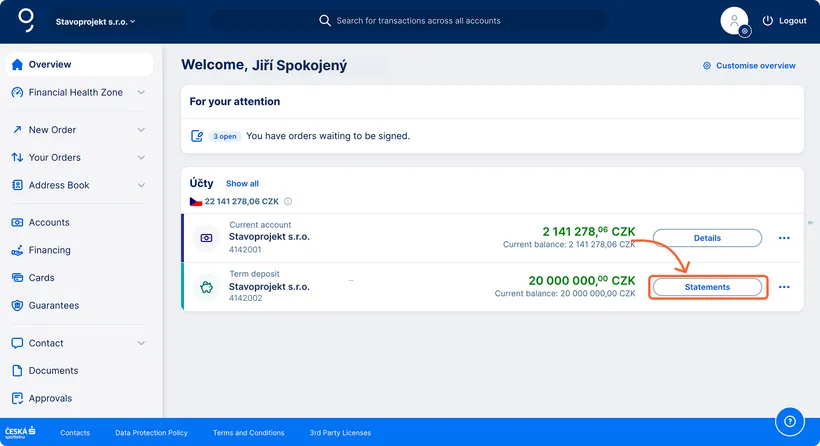Click the current account cash icon
820x446 pixels.
(x=206, y=238)
